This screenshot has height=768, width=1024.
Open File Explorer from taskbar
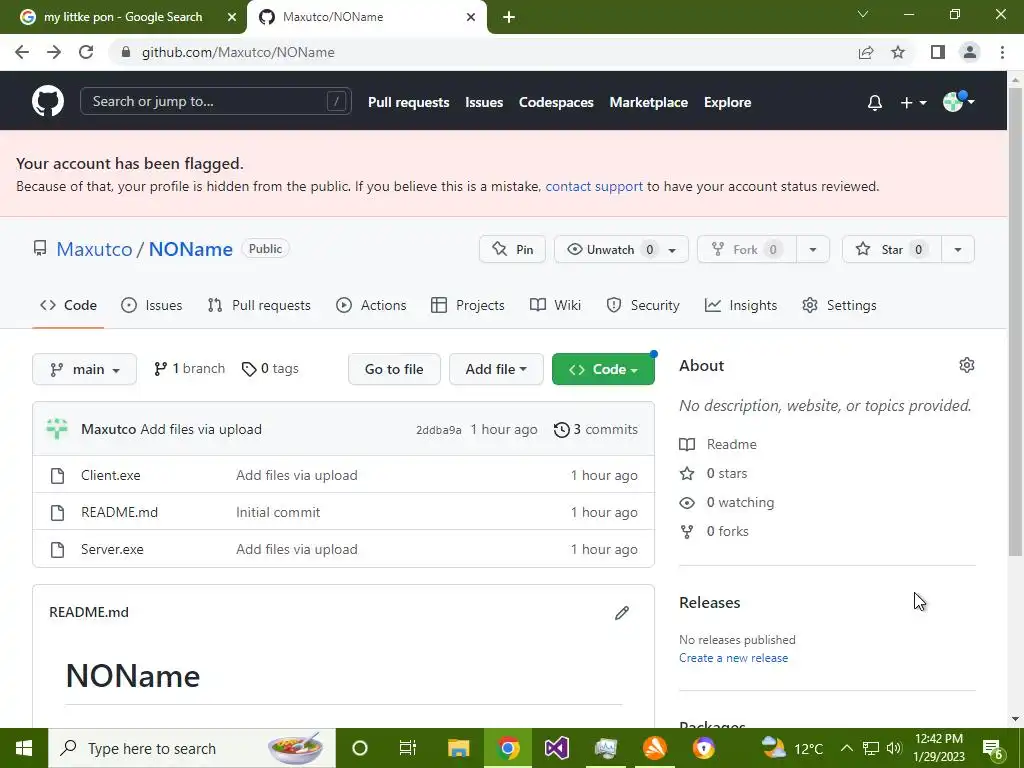458,748
